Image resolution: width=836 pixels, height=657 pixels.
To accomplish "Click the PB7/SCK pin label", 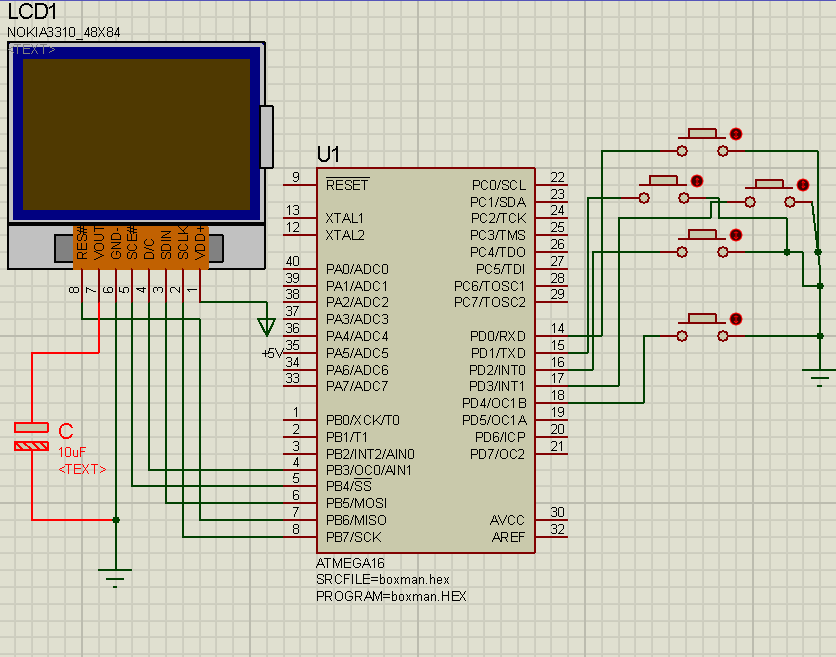I will click(x=353, y=537).
